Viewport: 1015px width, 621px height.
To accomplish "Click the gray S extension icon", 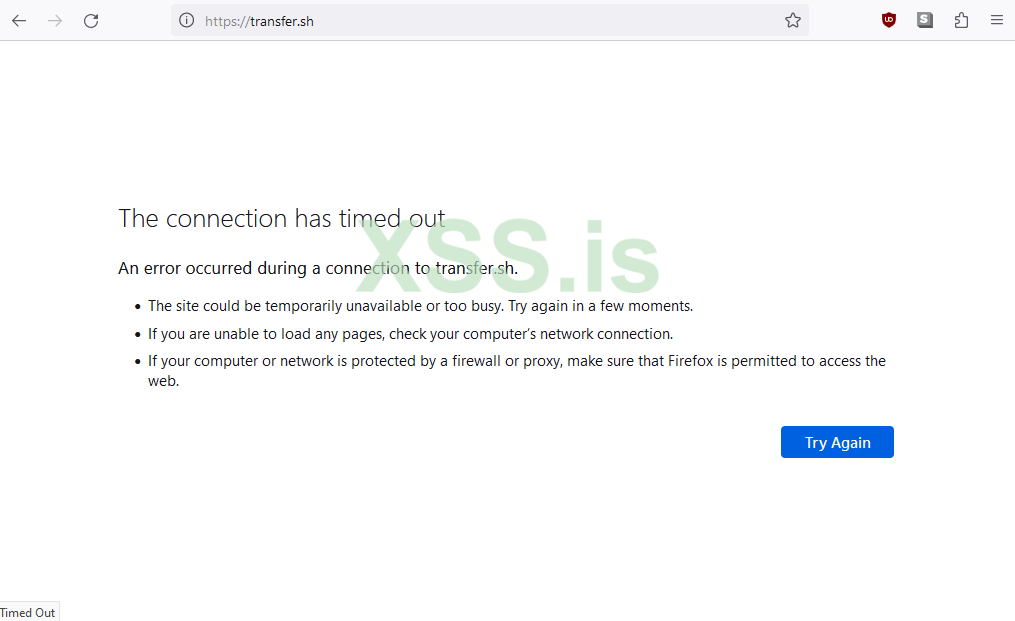I will pyautogui.click(x=925, y=20).
